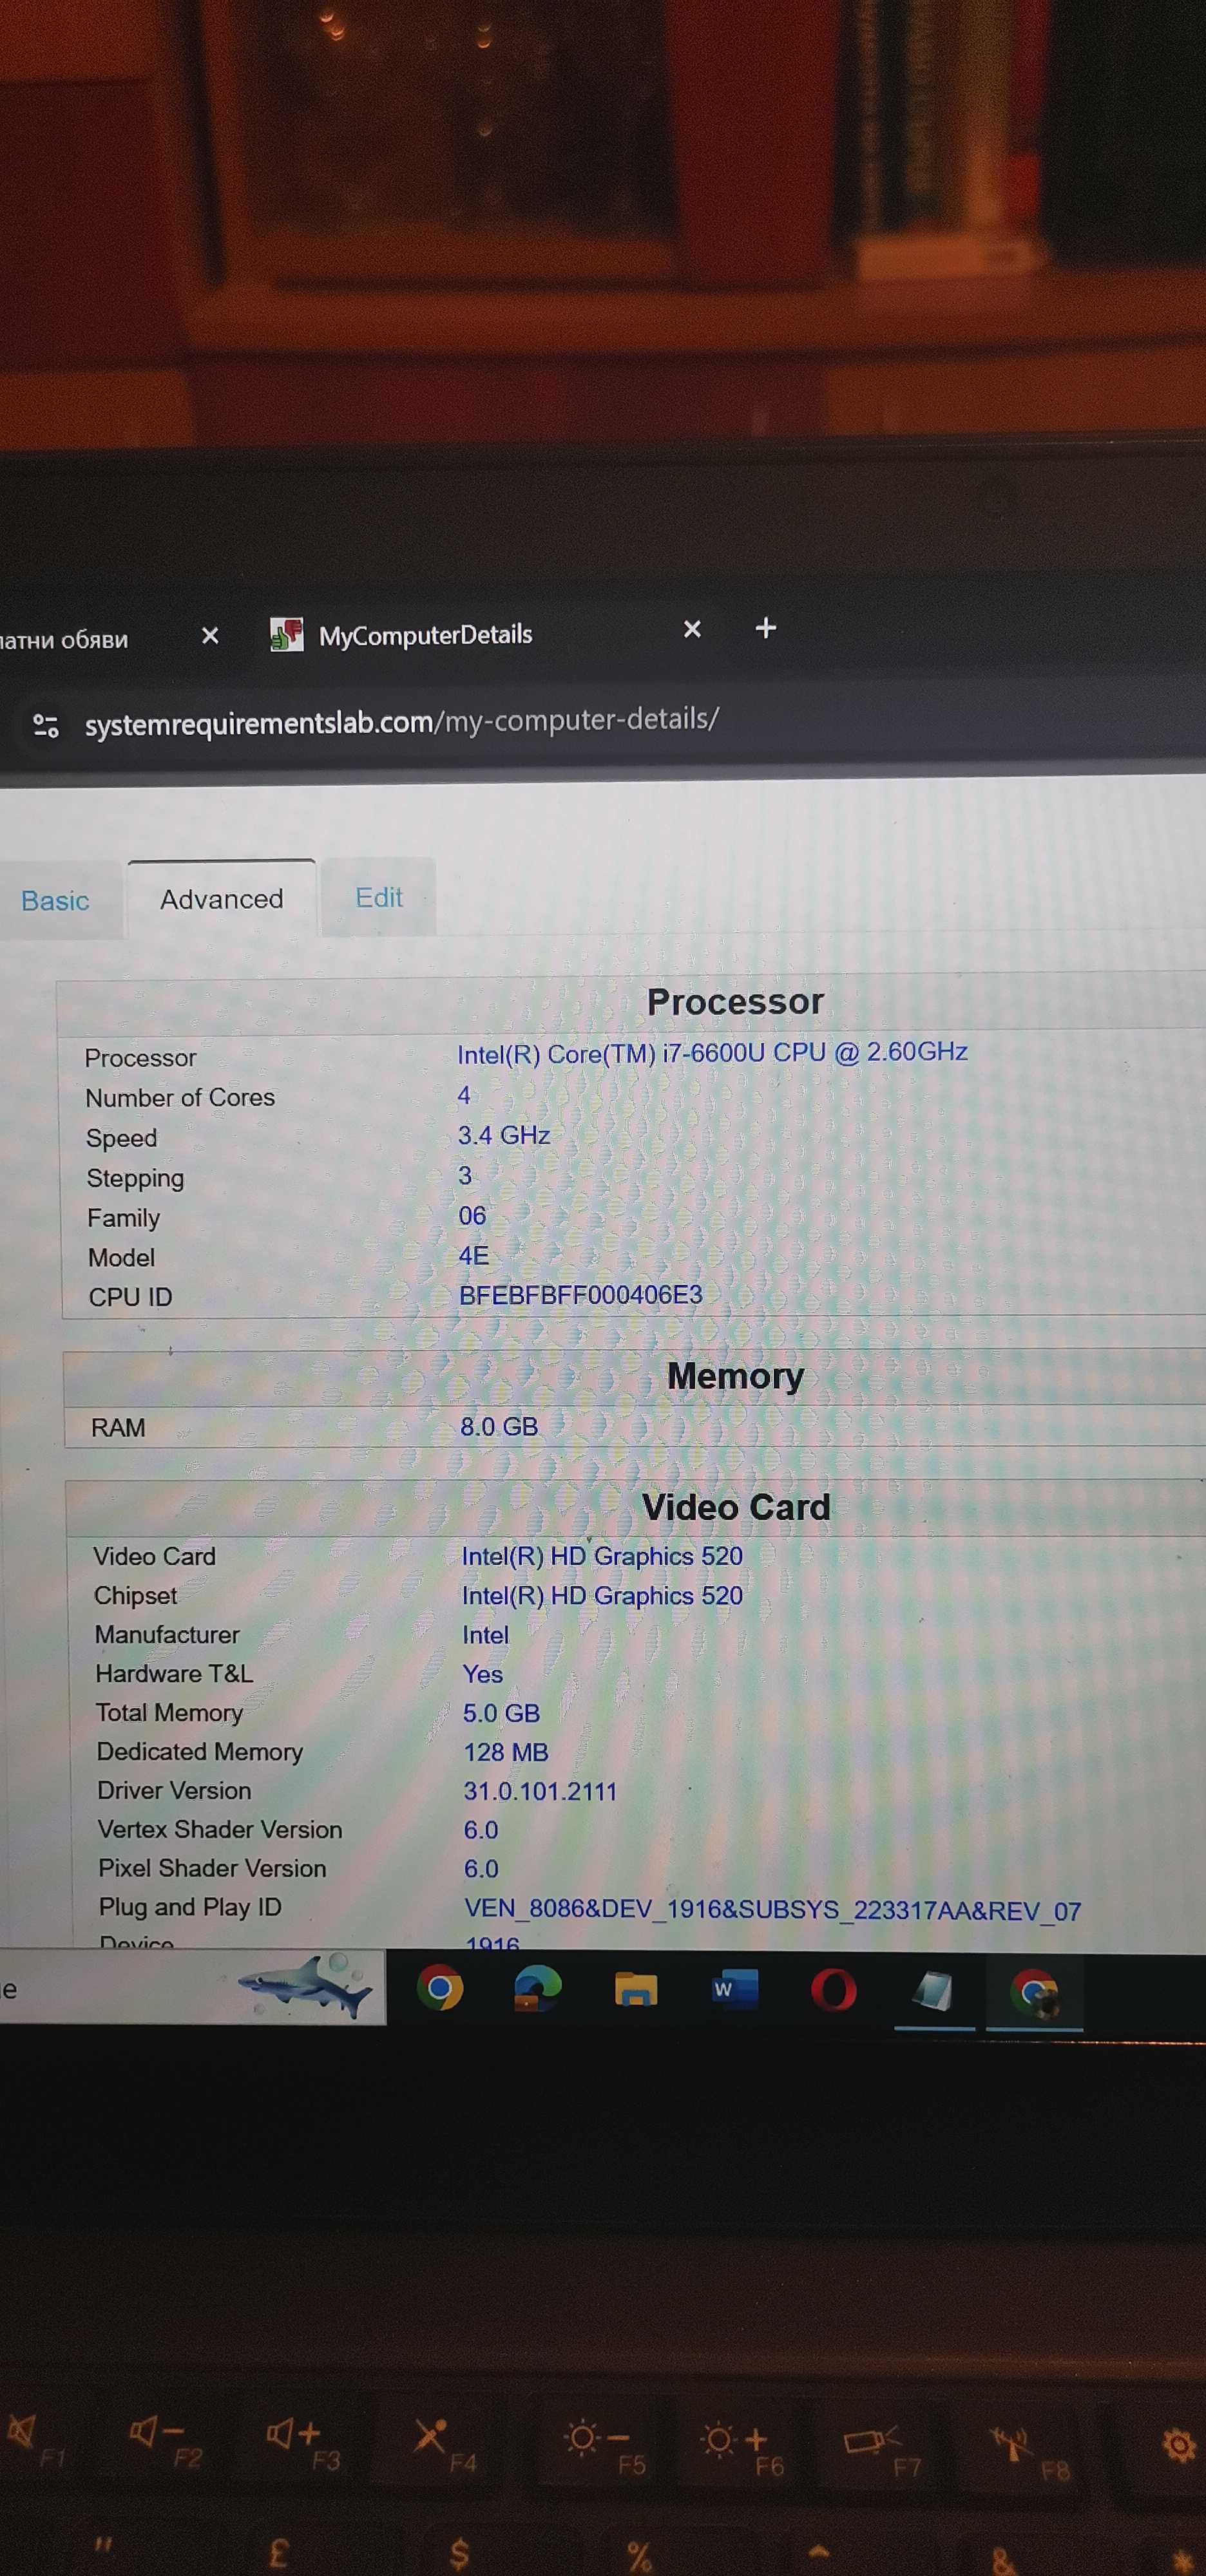Close the обяви tab
1206x2576 pixels.
(x=210, y=635)
